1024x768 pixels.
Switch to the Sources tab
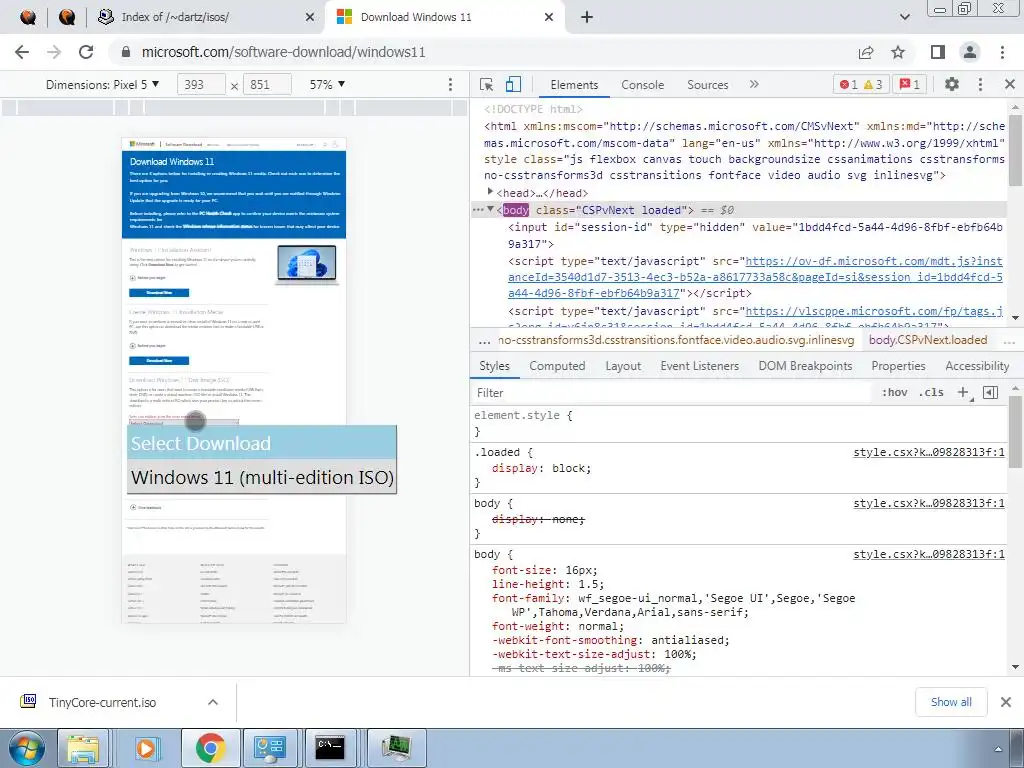tap(707, 85)
